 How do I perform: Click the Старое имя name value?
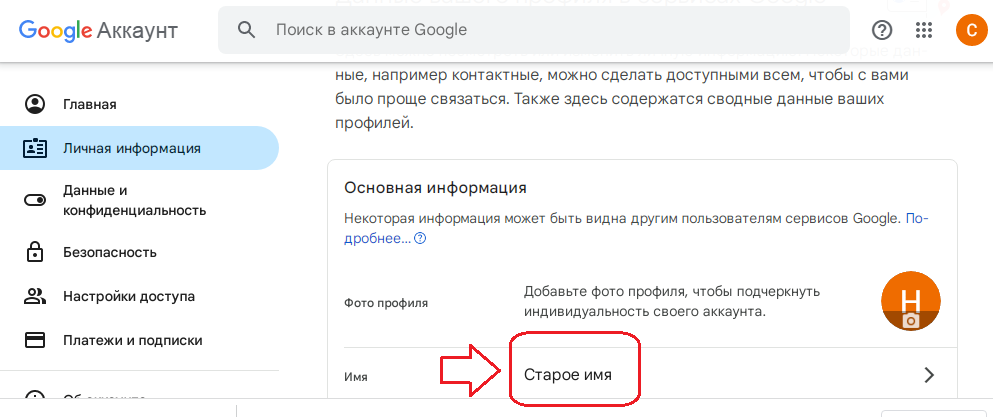click(568, 375)
